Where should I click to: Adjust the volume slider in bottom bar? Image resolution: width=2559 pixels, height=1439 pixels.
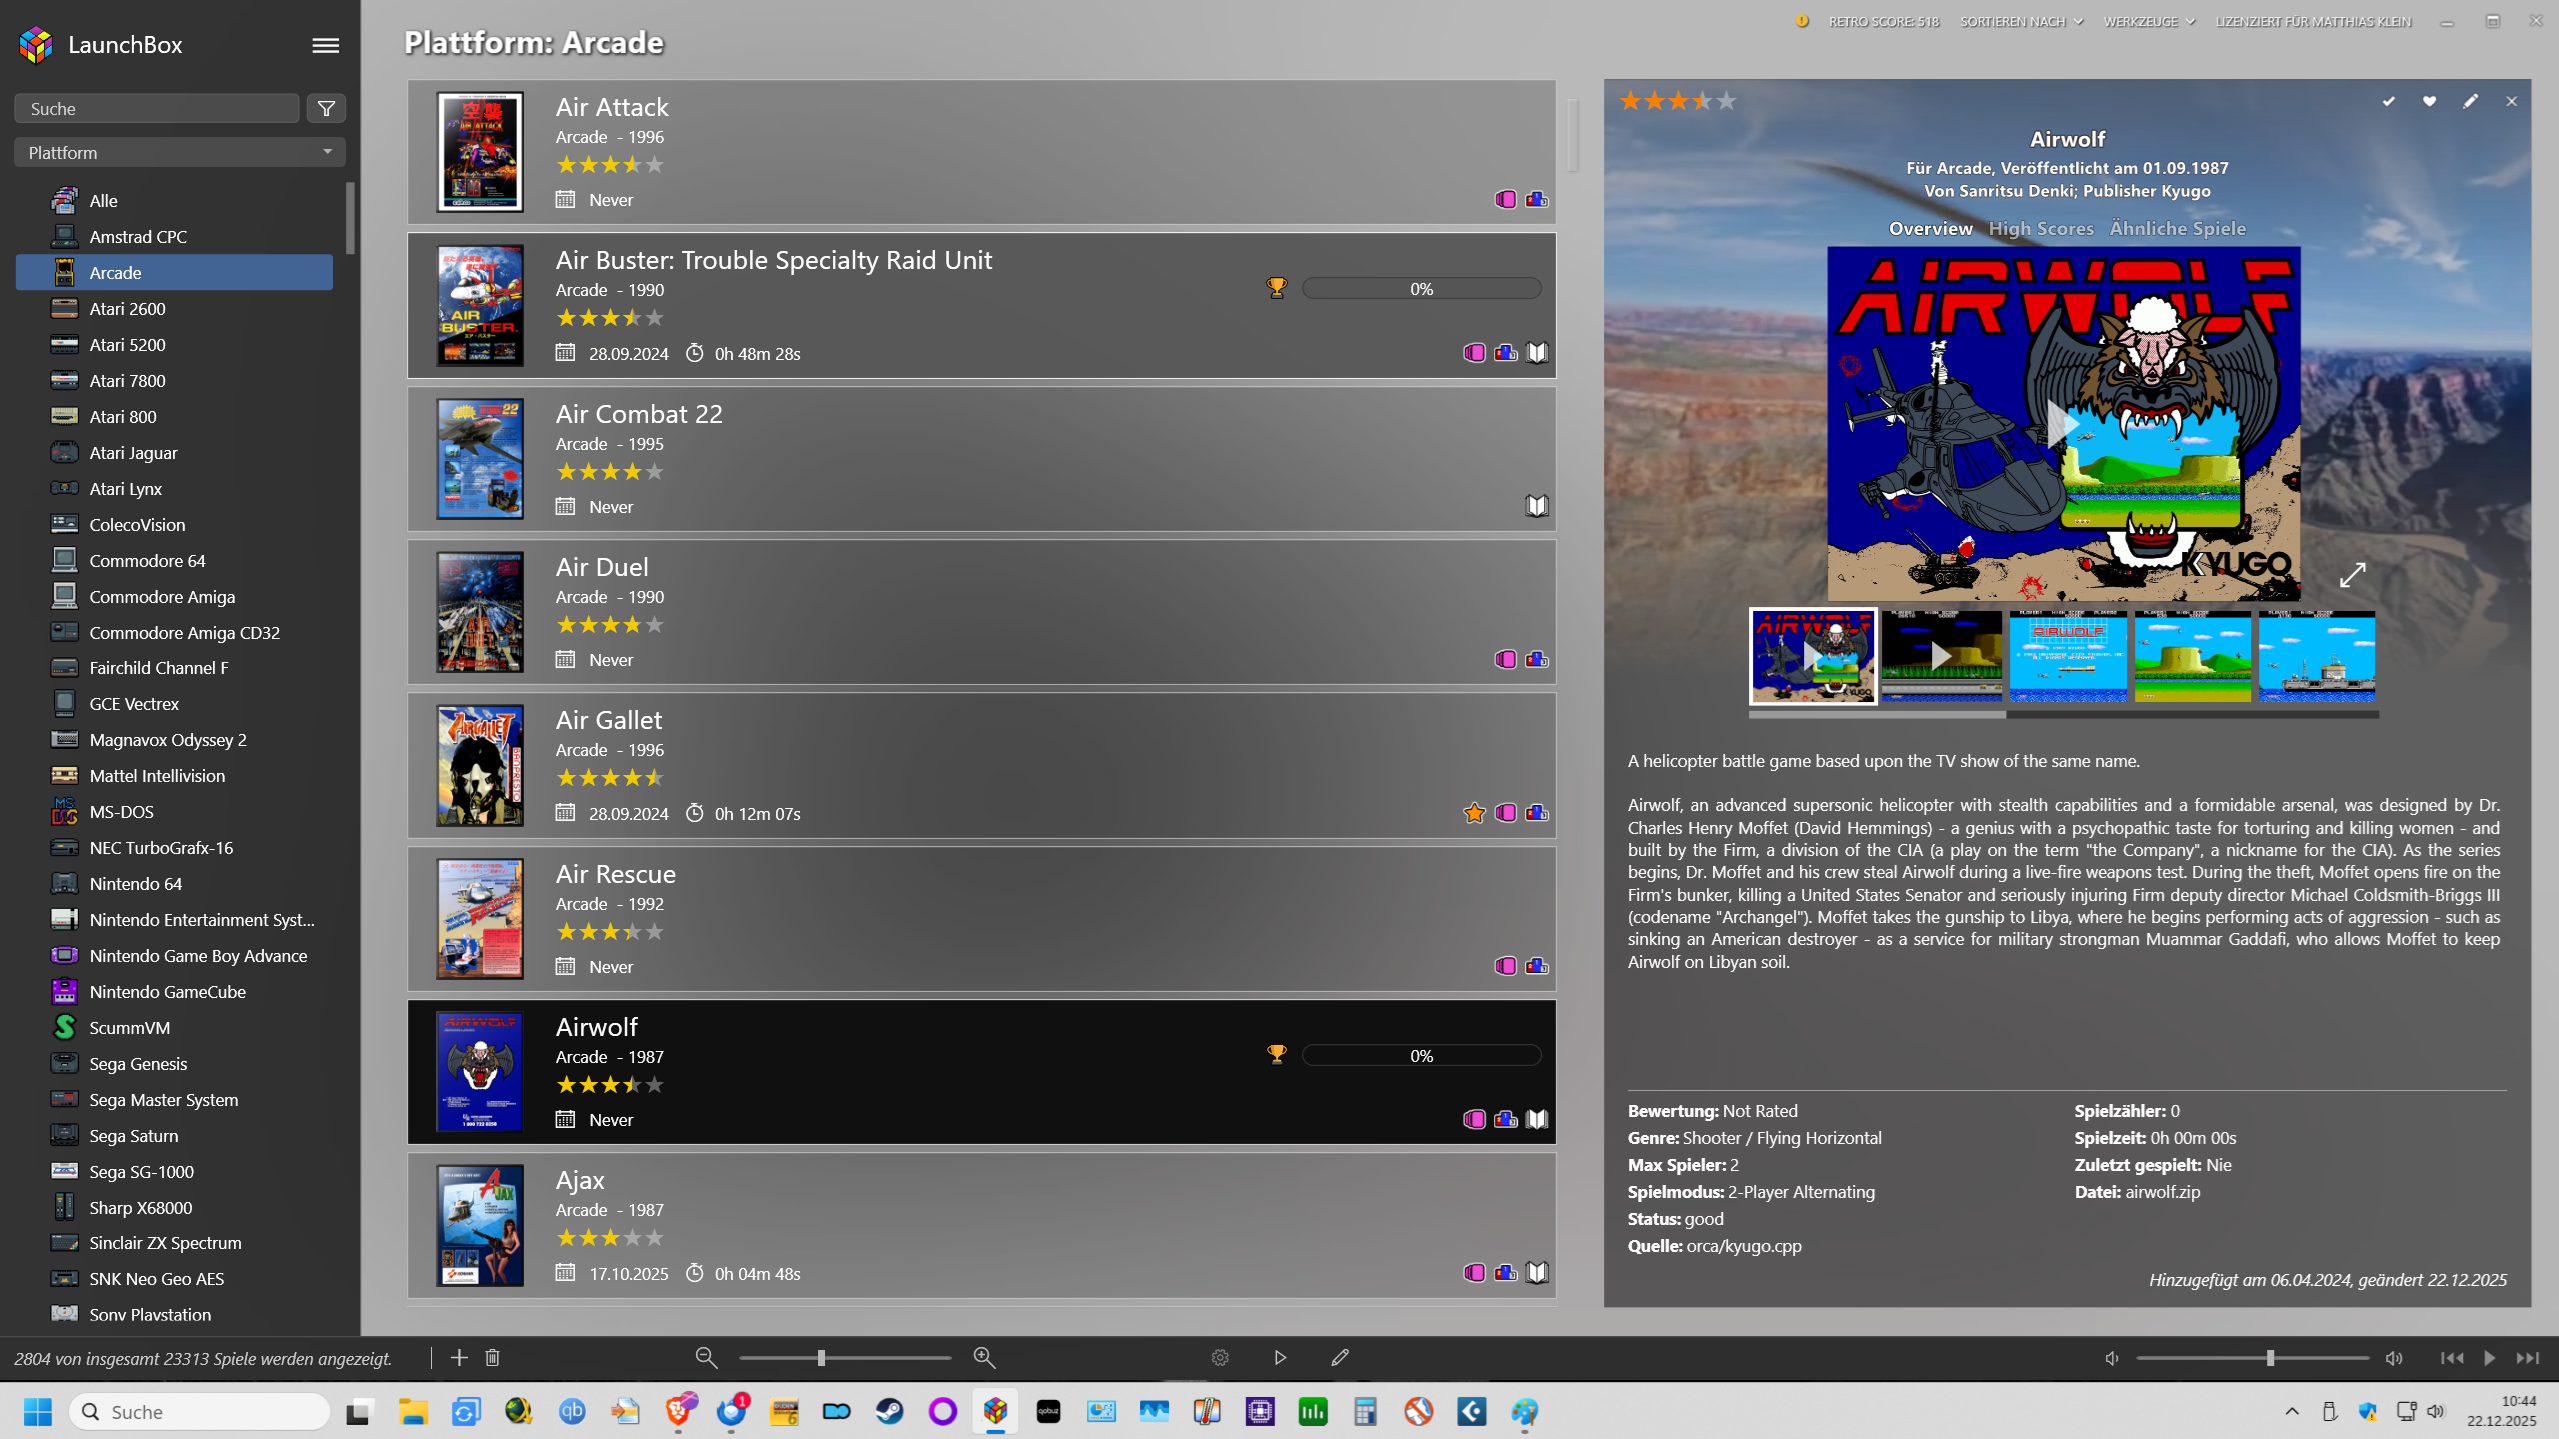click(x=2270, y=1358)
